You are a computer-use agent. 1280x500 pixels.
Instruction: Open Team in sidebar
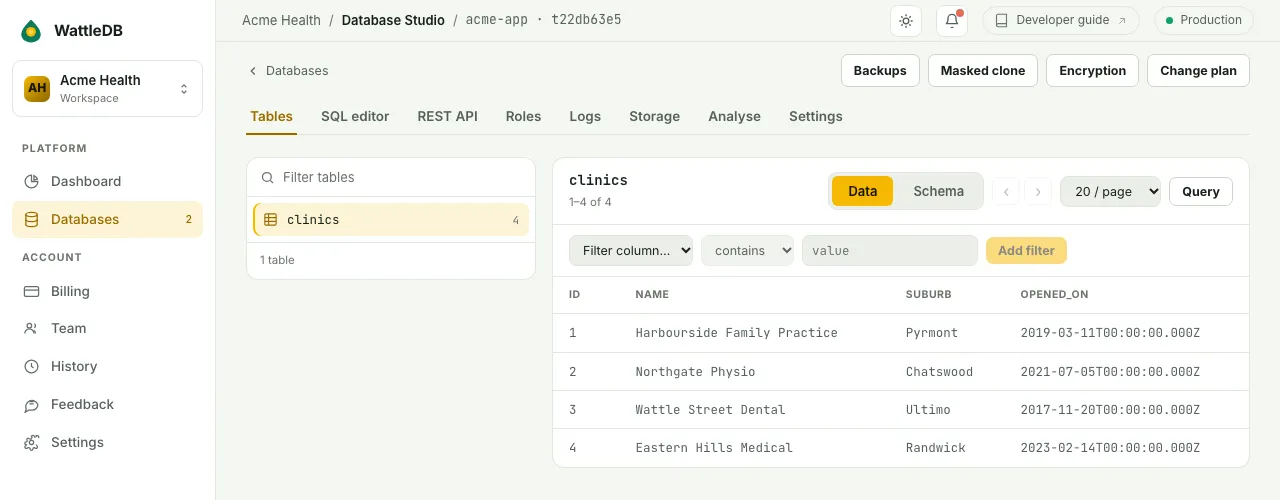(107, 328)
